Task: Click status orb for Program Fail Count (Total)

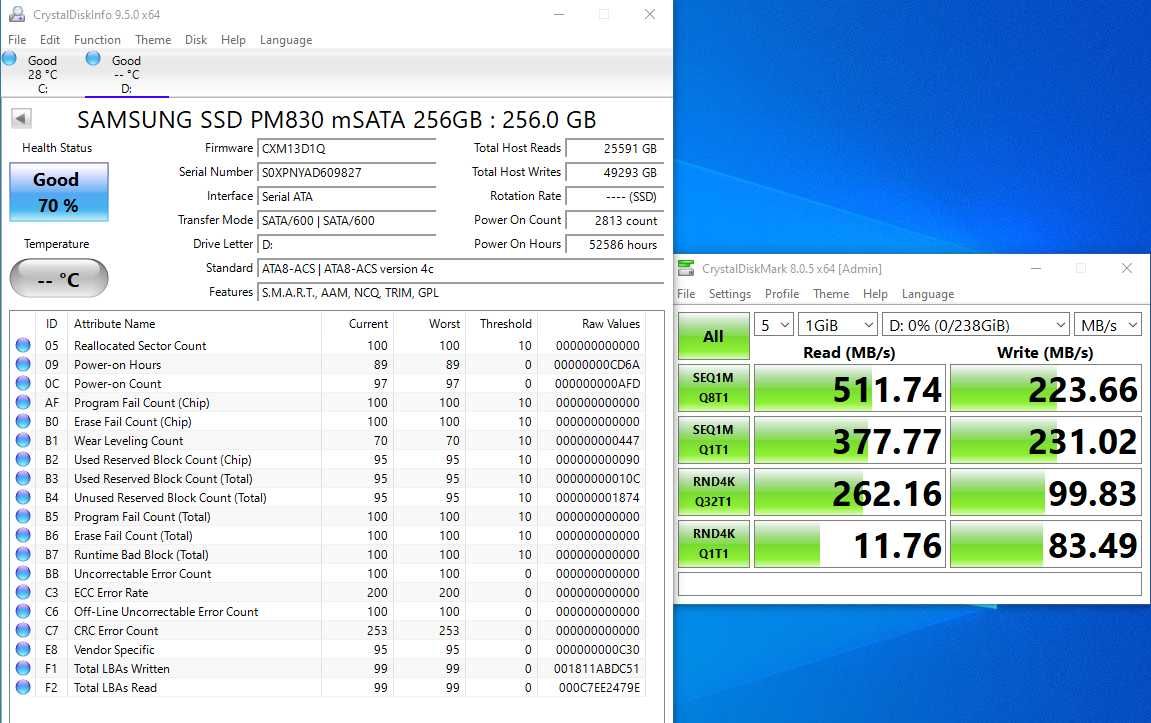Action: tap(23, 517)
